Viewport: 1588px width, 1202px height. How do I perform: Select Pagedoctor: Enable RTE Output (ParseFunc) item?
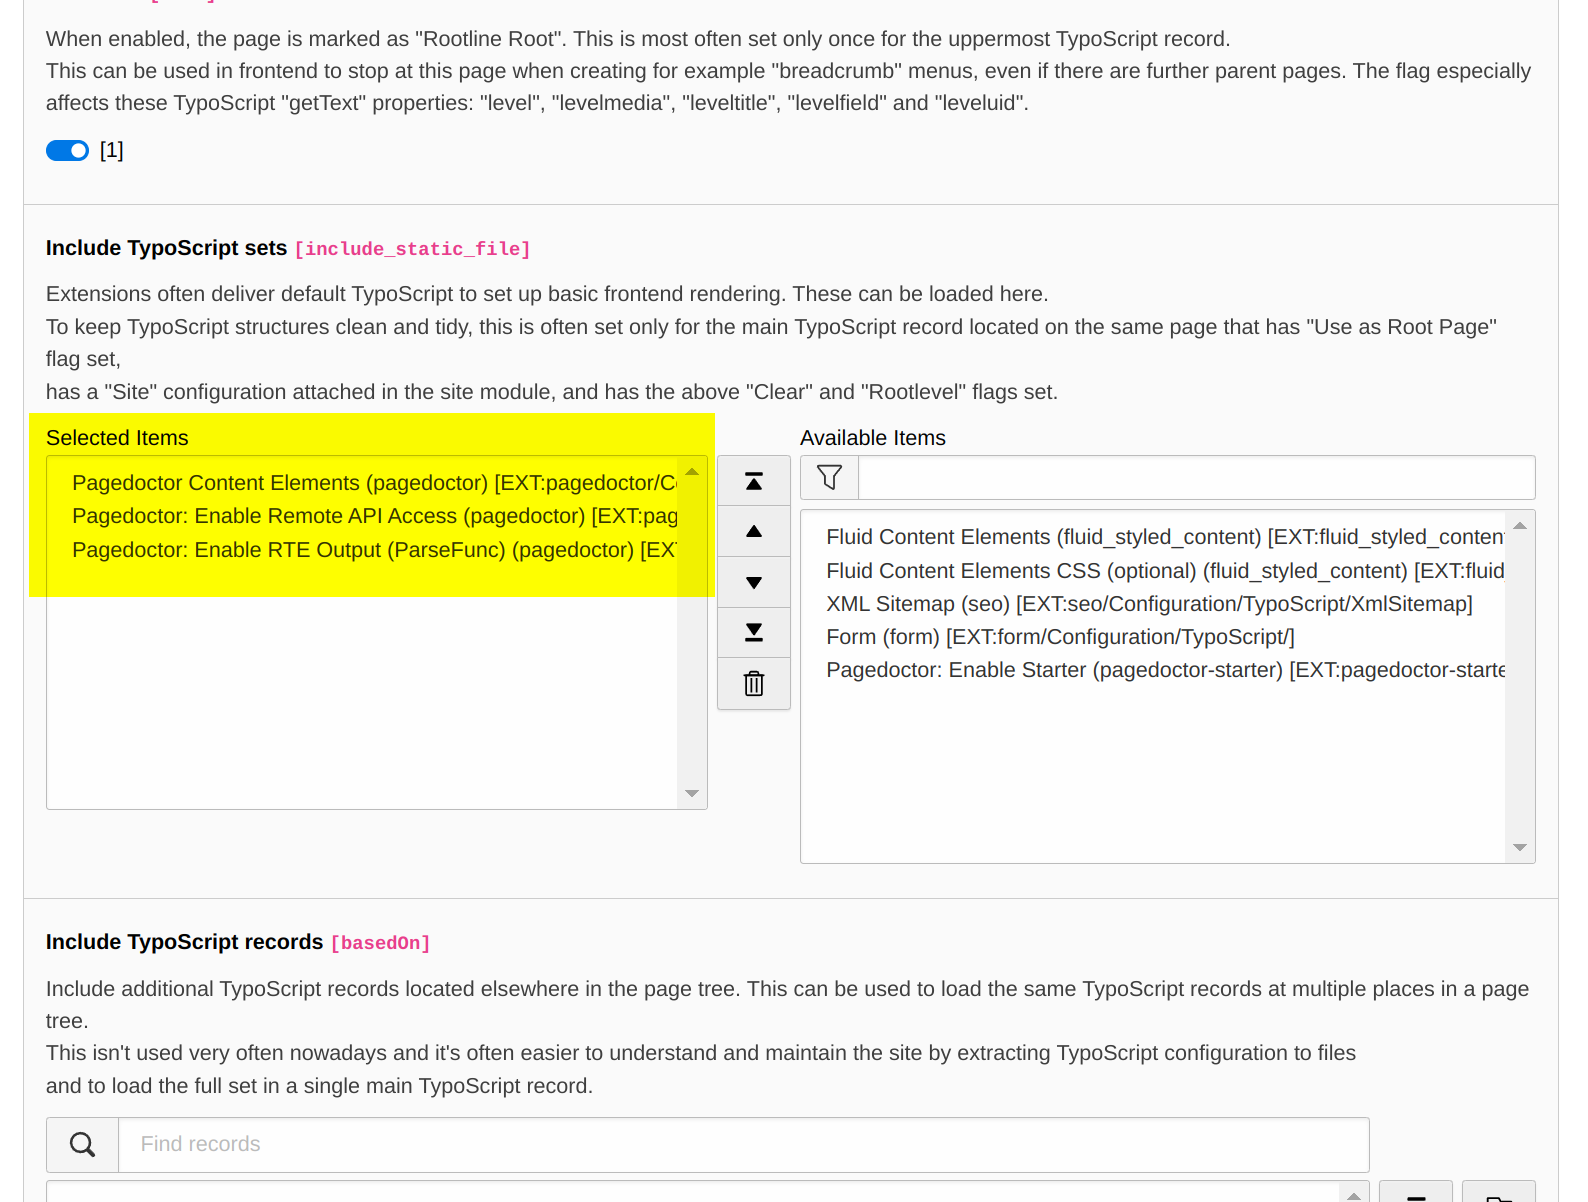[375, 550]
